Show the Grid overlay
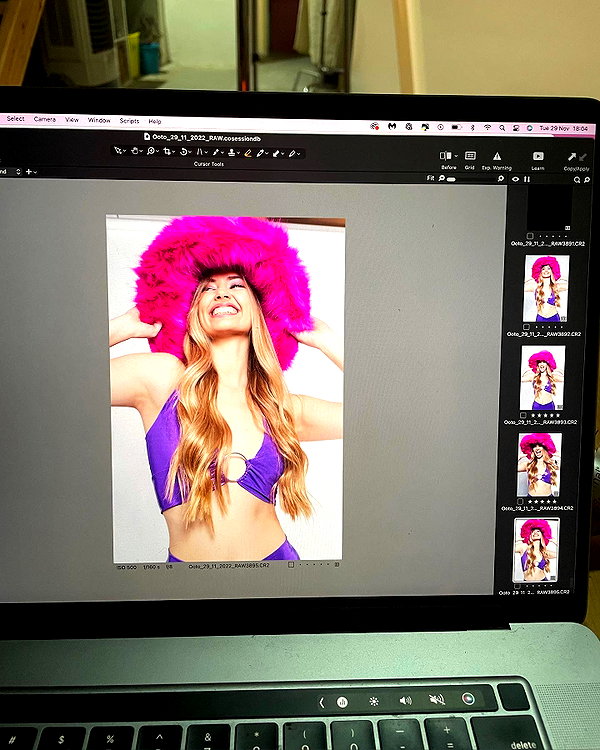This screenshot has height=750, width=600. coord(470,155)
